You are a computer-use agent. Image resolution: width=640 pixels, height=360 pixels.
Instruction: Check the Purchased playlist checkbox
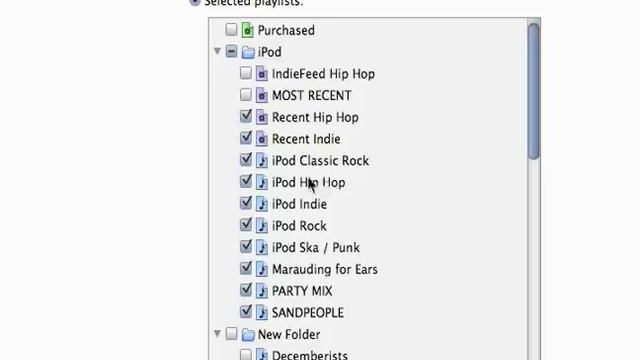pos(231,29)
